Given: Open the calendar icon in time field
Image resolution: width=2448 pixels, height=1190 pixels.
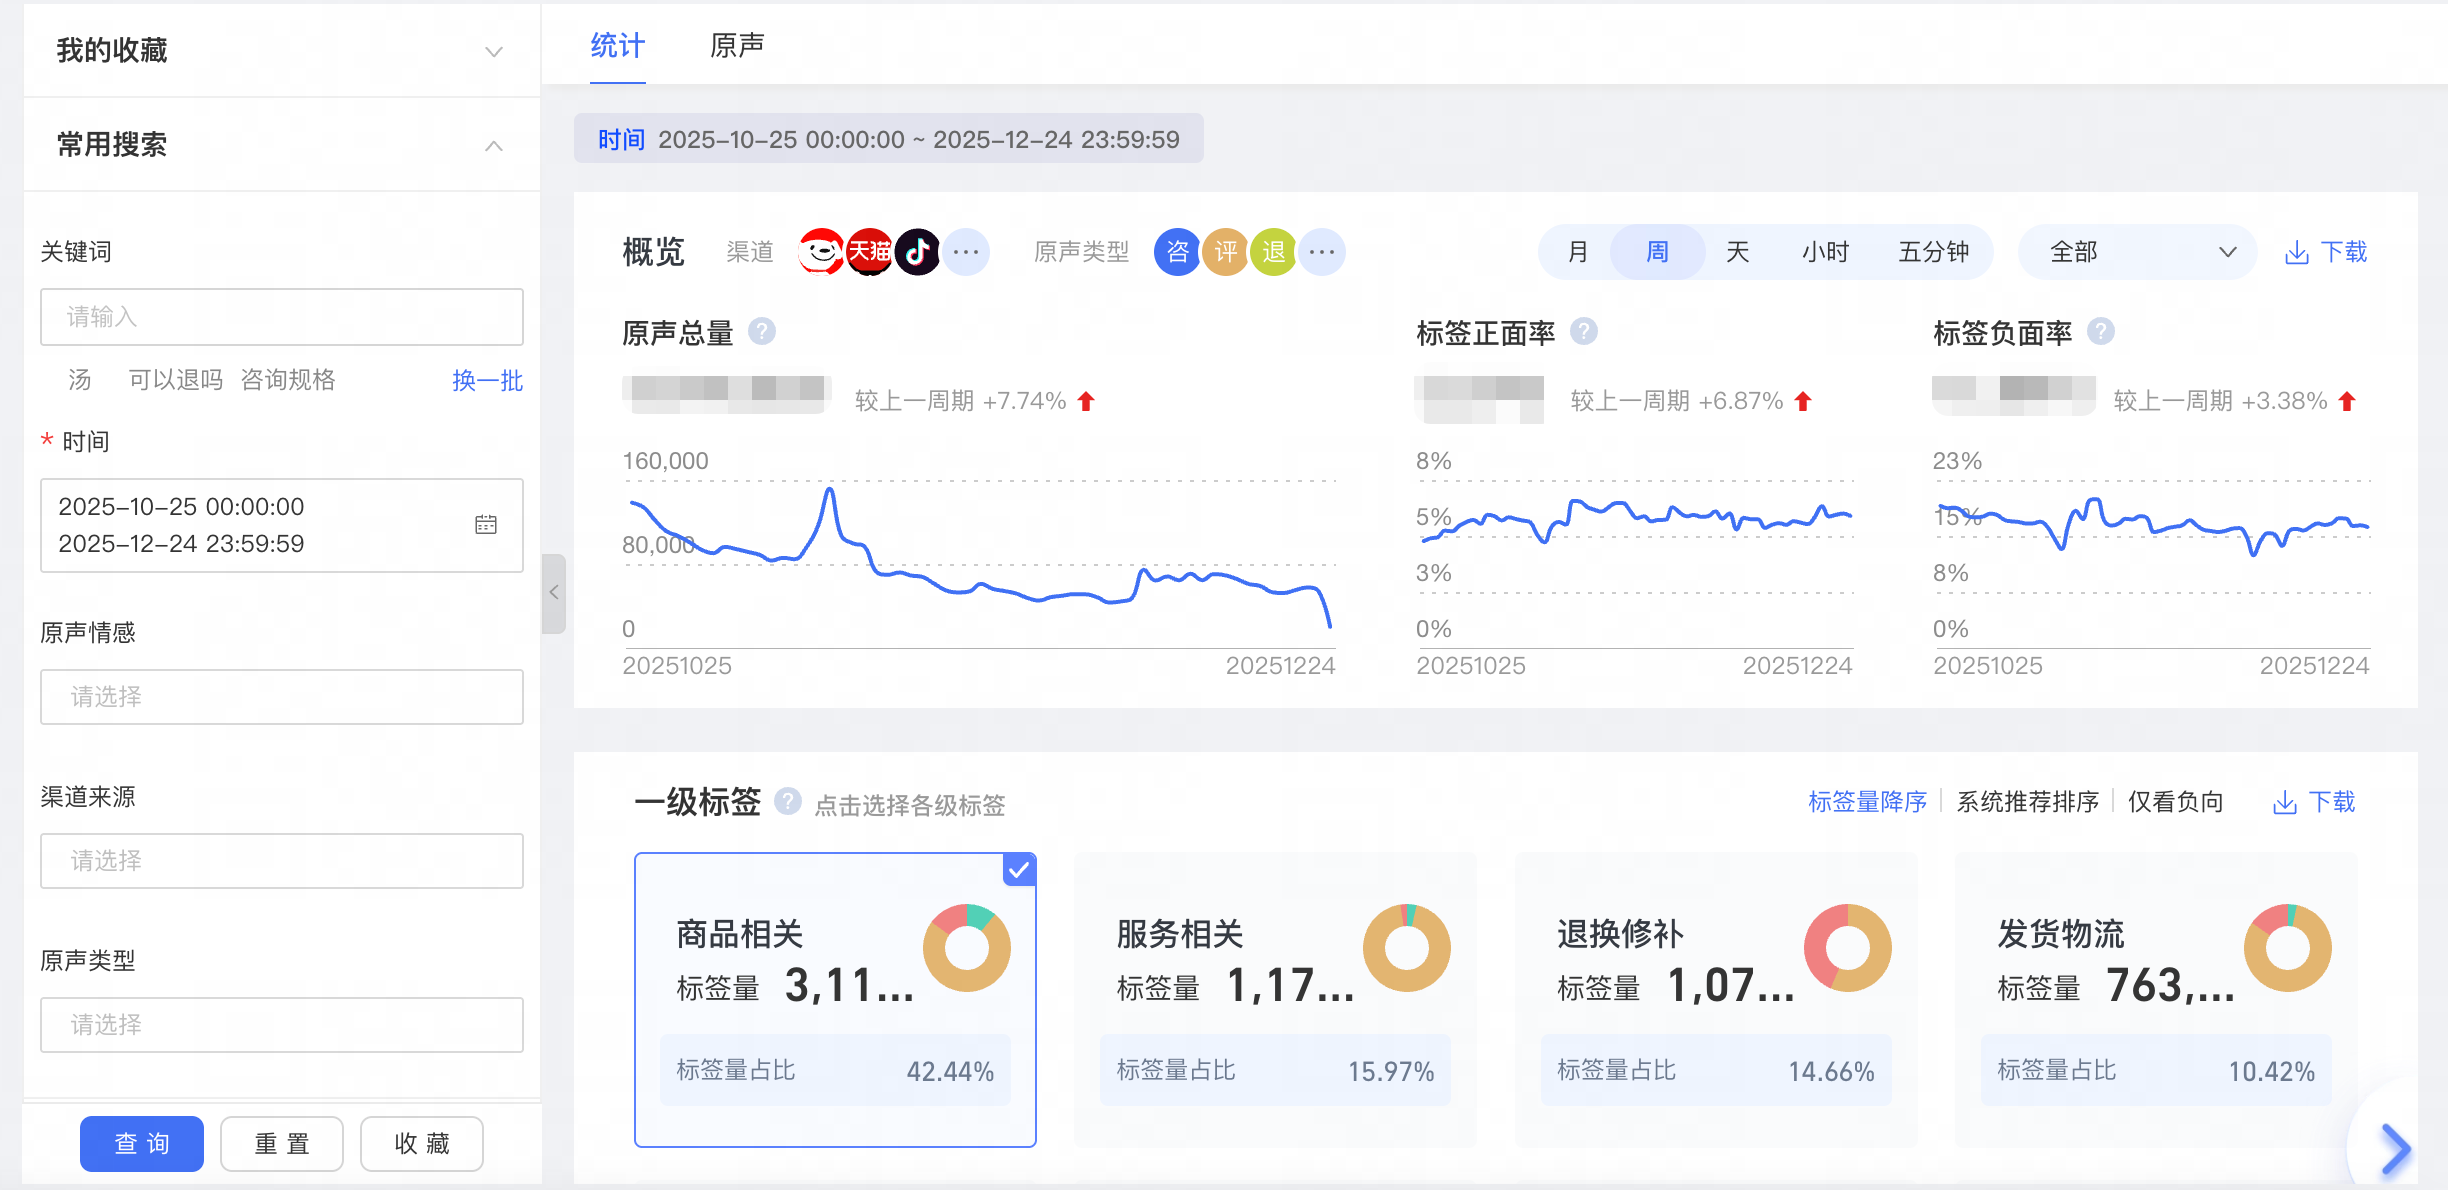Looking at the screenshot, I should pos(486,524).
